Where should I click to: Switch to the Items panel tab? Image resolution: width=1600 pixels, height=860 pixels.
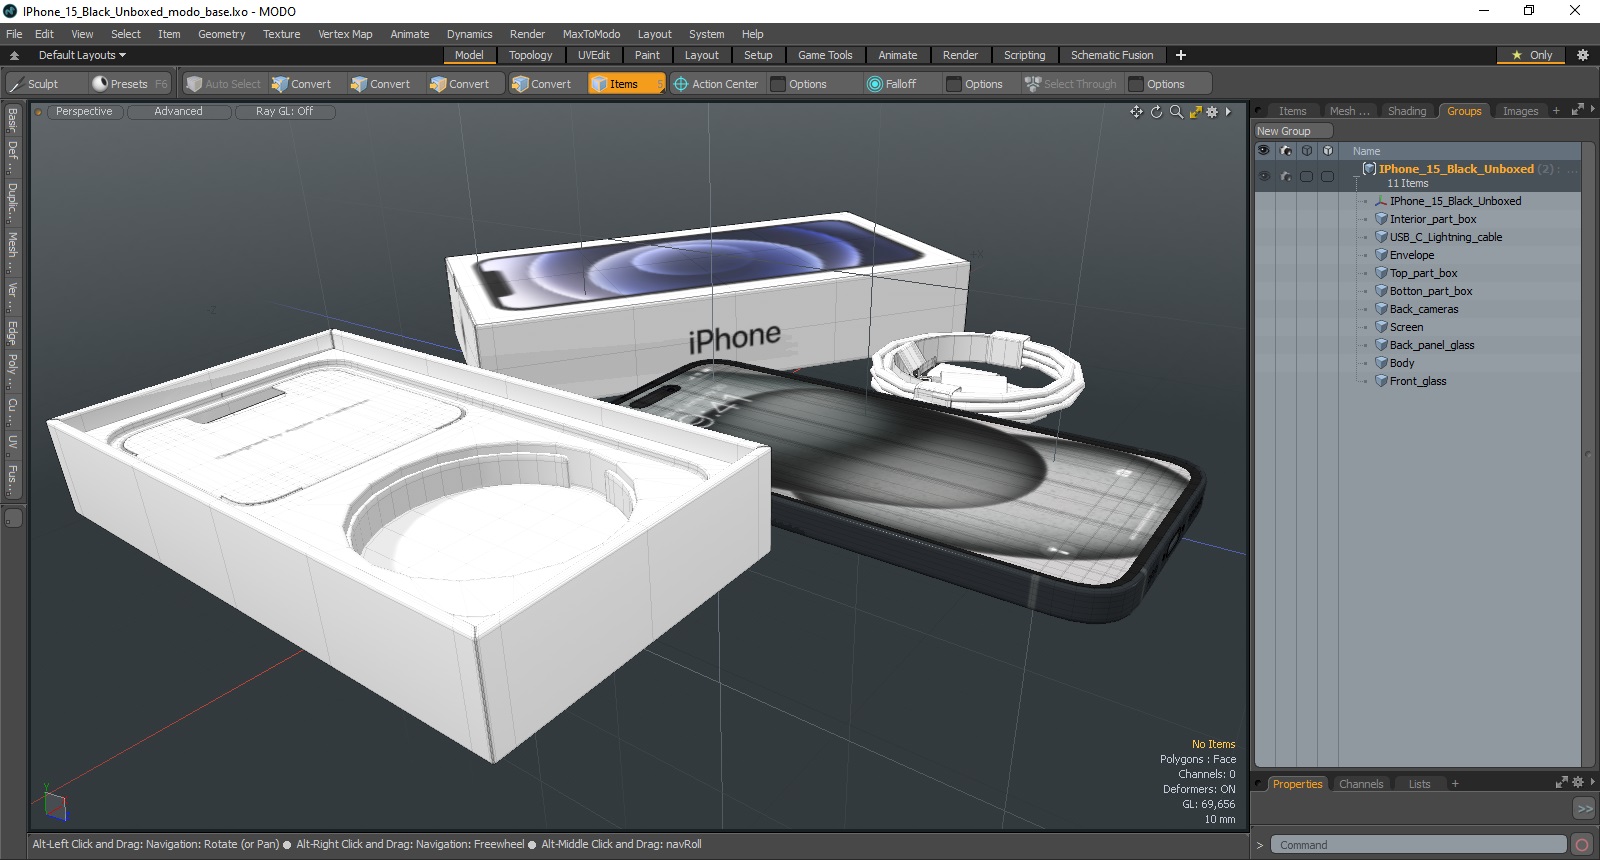1292,111
